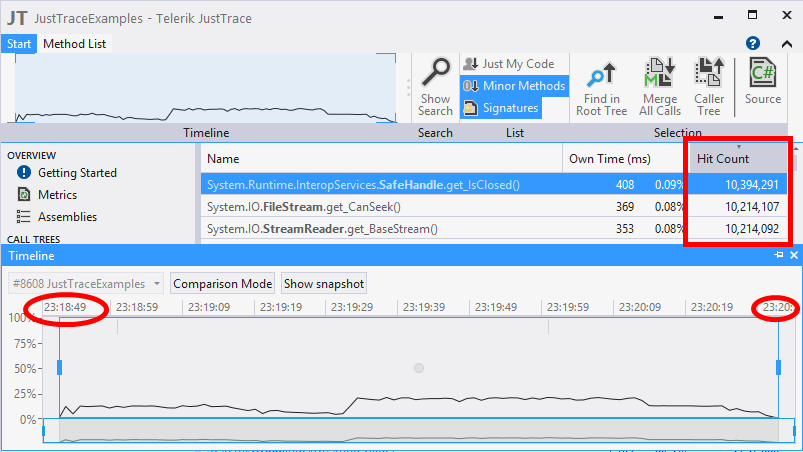Pin the Timeline panel

click(778, 255)
